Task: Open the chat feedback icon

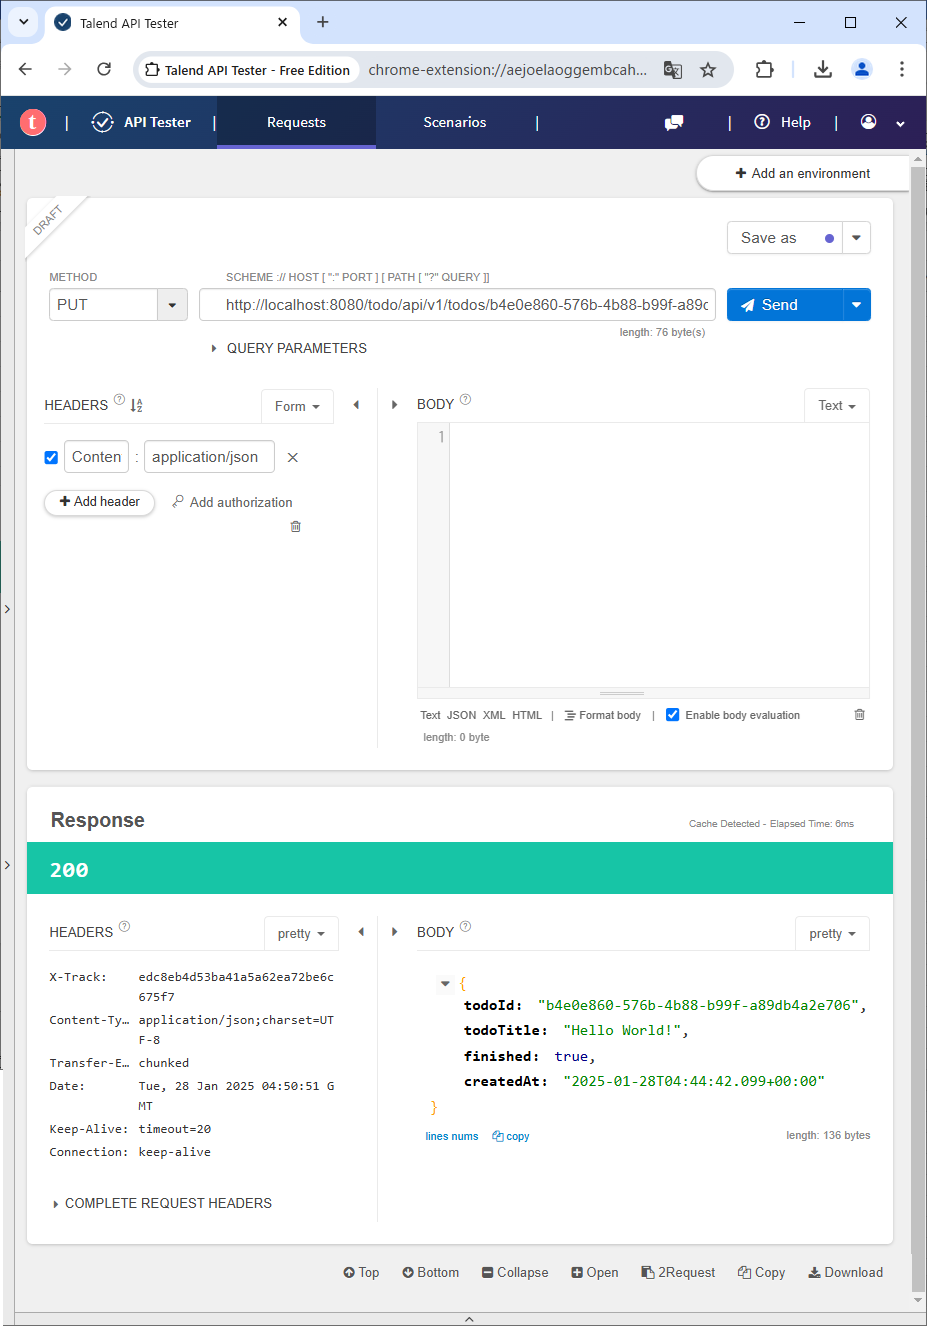Action: pos(674,122)
